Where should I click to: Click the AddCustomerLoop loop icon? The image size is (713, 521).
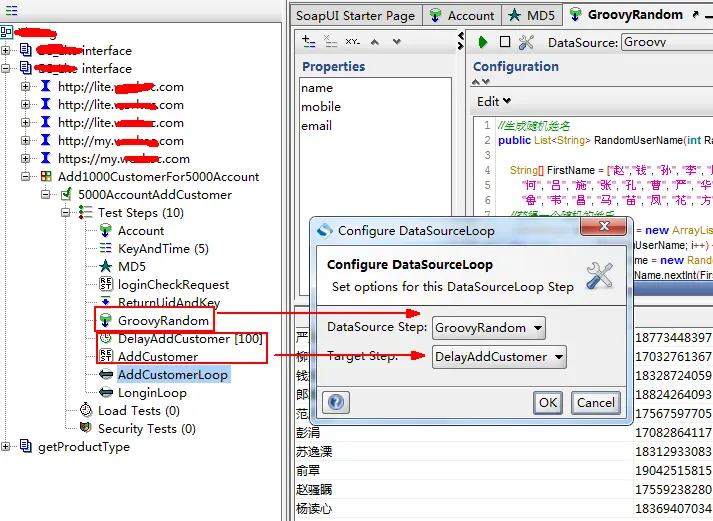click(106, 375)
